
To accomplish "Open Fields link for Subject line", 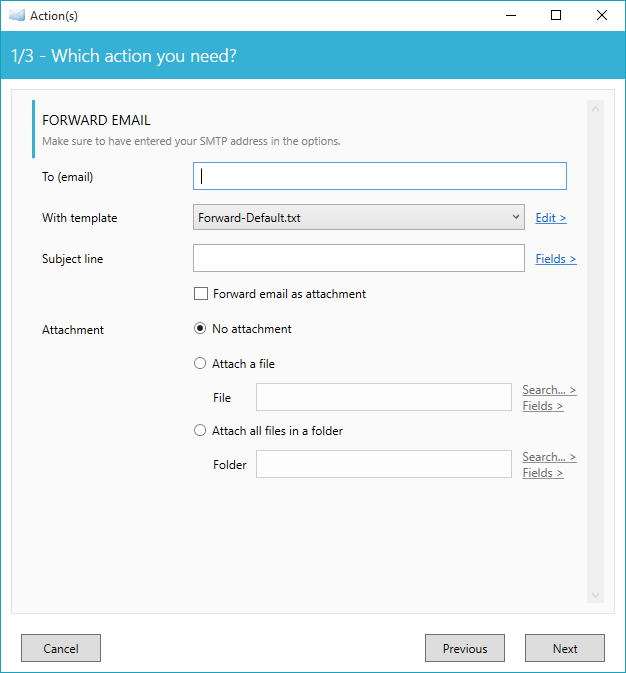I will pyautogui.click(x=556, y=259).
